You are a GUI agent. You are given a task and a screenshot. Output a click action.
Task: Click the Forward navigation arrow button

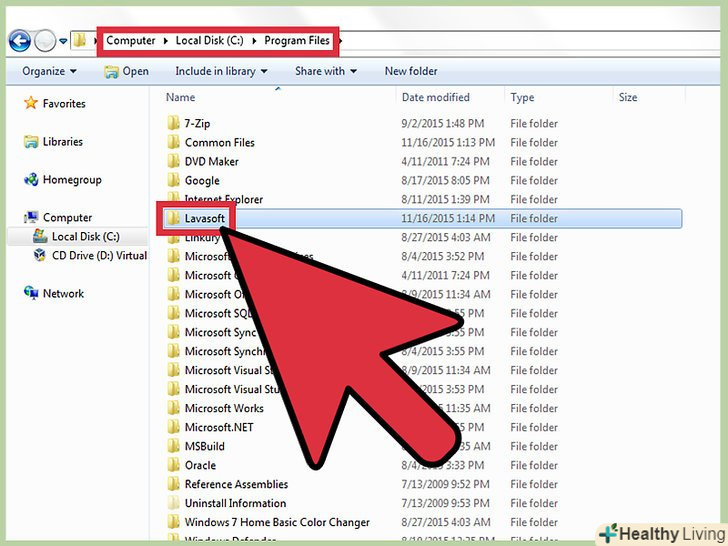pos(45,41)
